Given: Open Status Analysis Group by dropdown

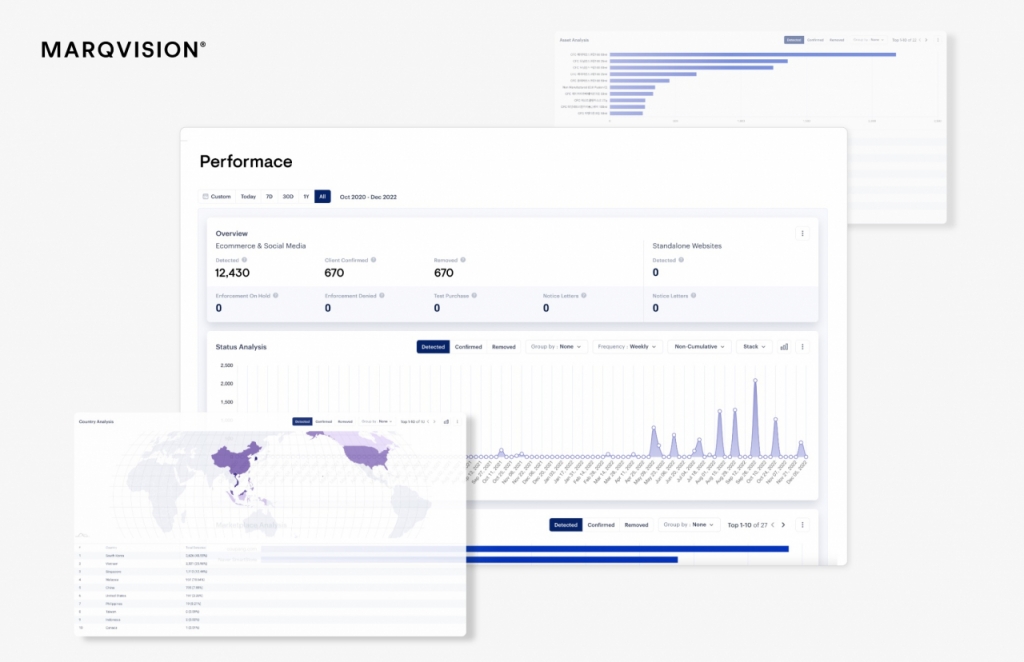Looking at the screenshot, I should [x=556, y=347].
